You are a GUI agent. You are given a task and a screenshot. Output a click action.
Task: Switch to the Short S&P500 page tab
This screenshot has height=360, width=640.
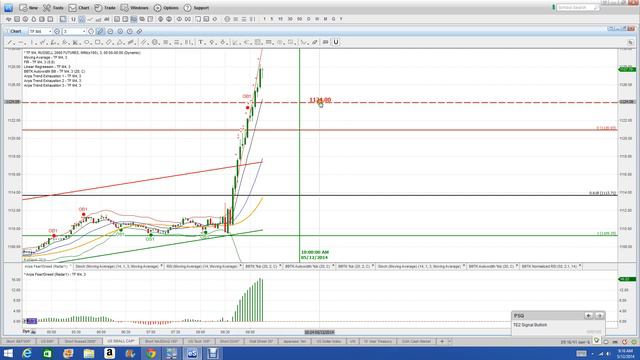pyautogui.click(x=18, y=341)
